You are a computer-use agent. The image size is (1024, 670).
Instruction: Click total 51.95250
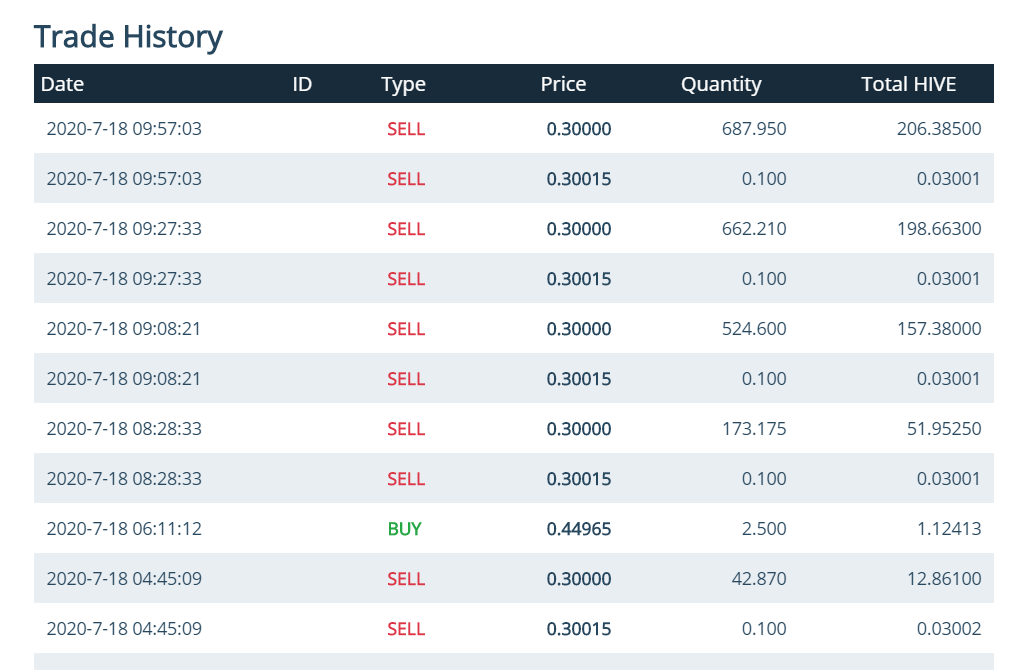(944, 428)
